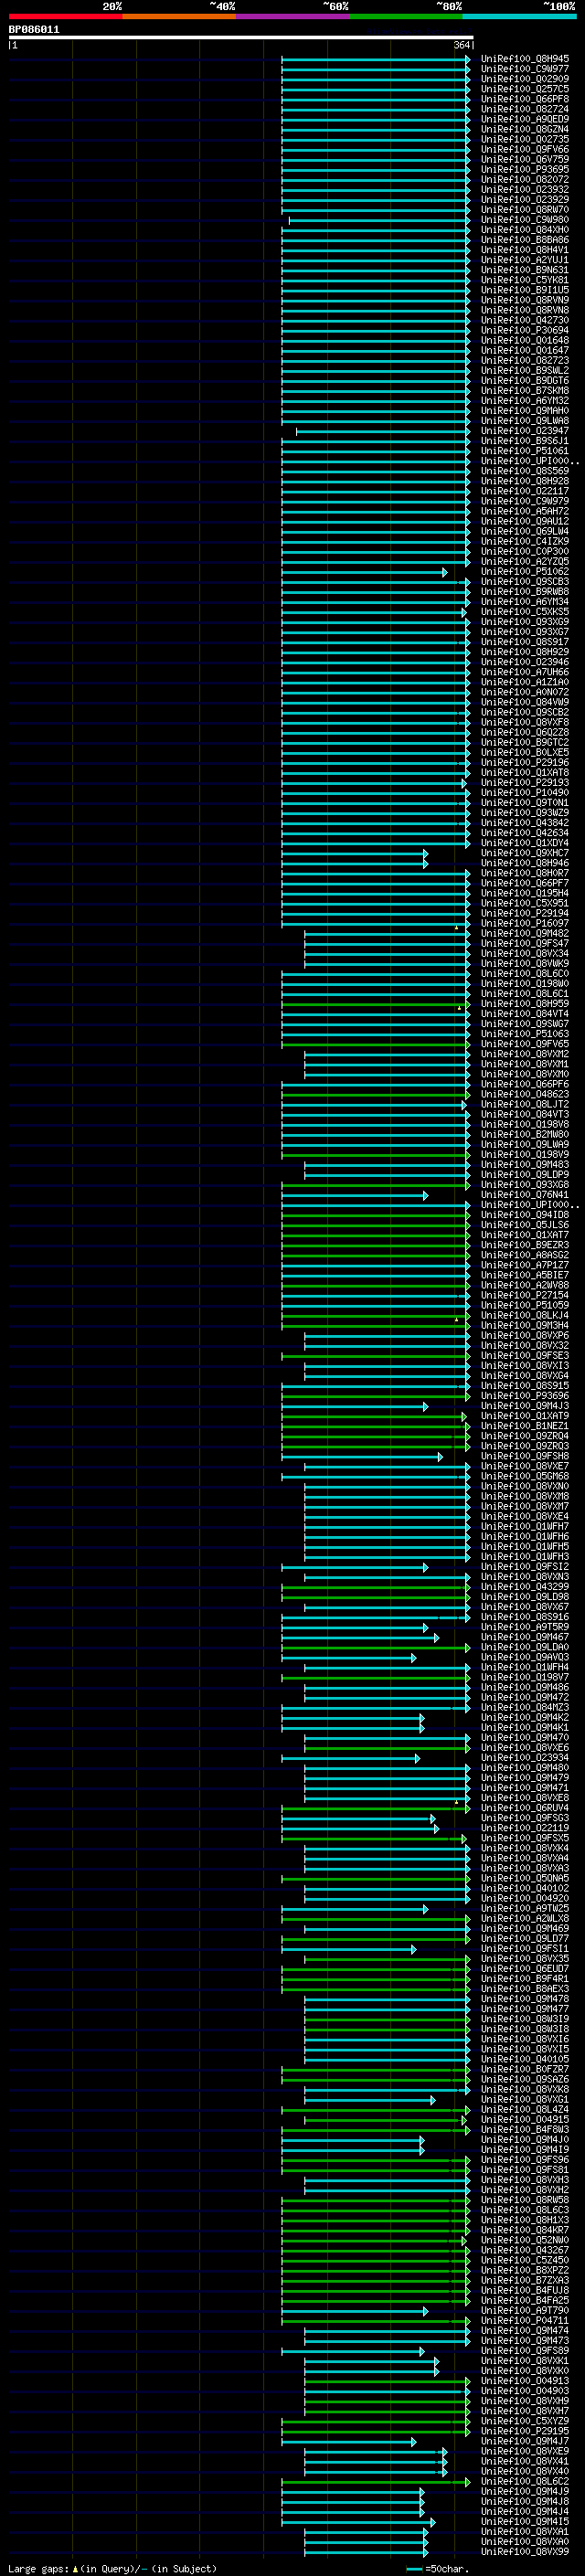Open hit UniRef100_Q8S569
Viewport: 585px width, 2576px height.
[x=525, y=471]
